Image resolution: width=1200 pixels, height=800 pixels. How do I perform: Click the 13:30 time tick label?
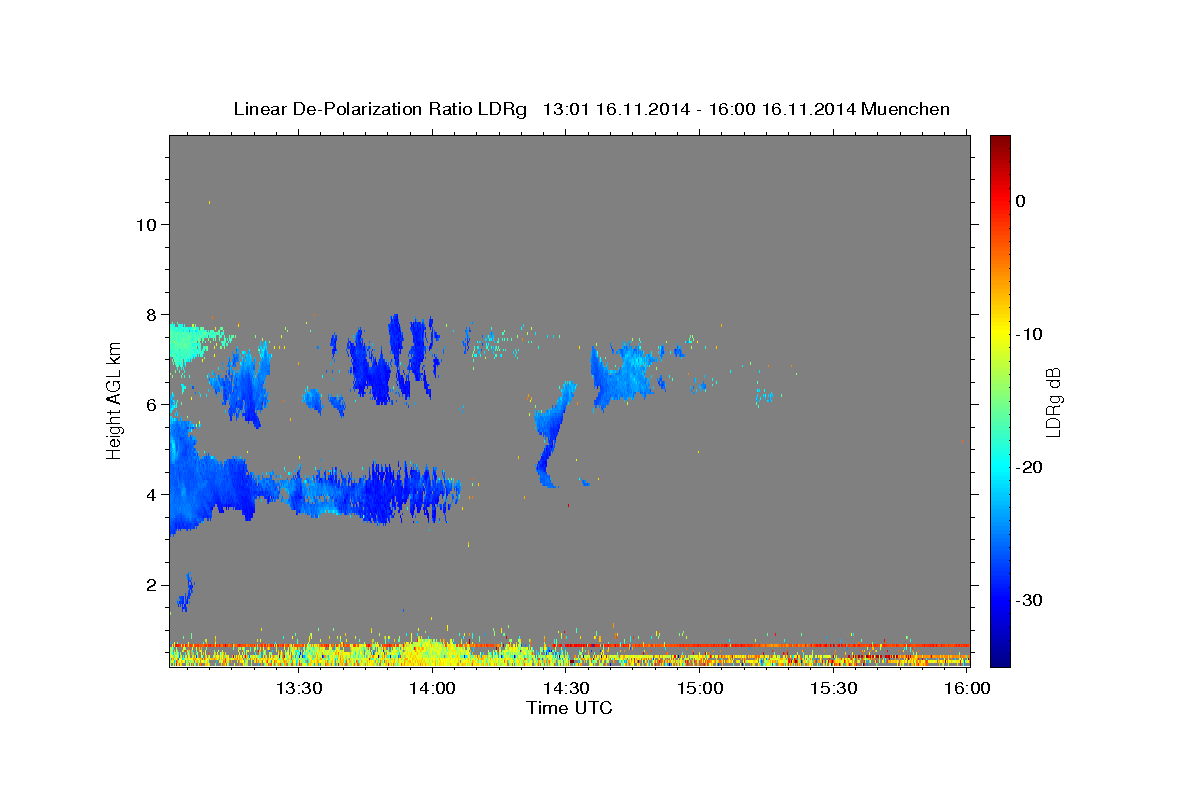(x=298, y=688)
